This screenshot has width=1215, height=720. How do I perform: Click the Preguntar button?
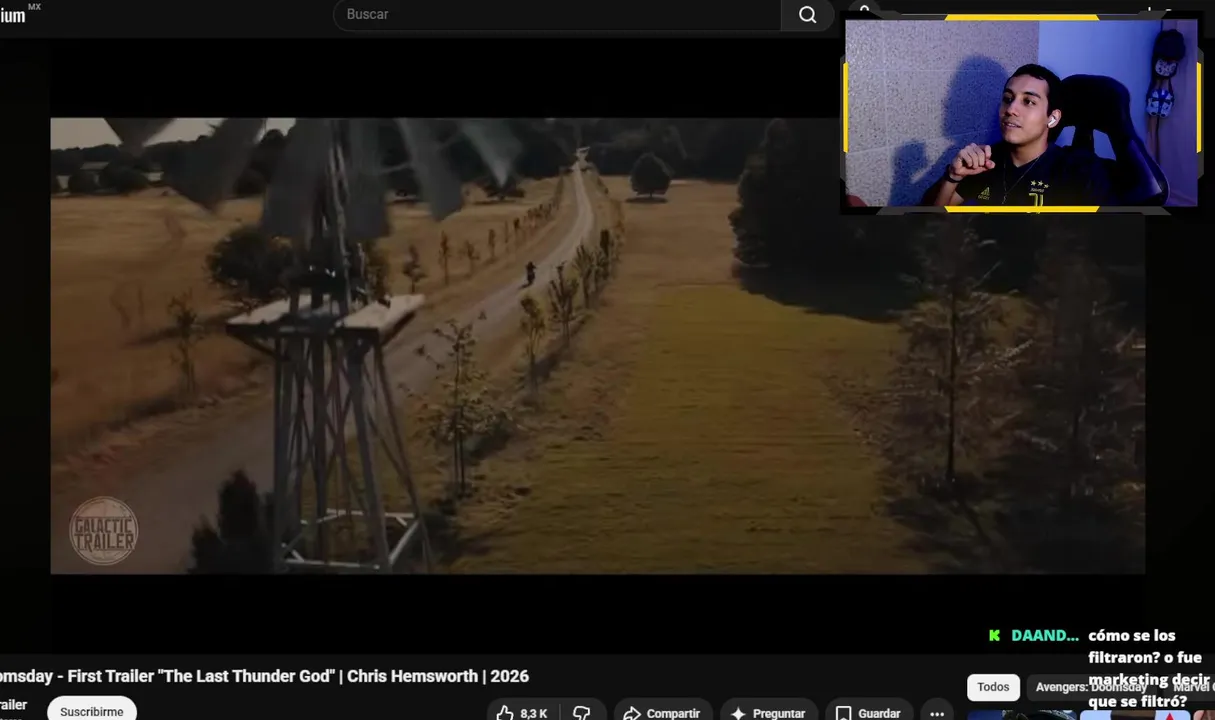pyautogui.click(x=768, y=712)
